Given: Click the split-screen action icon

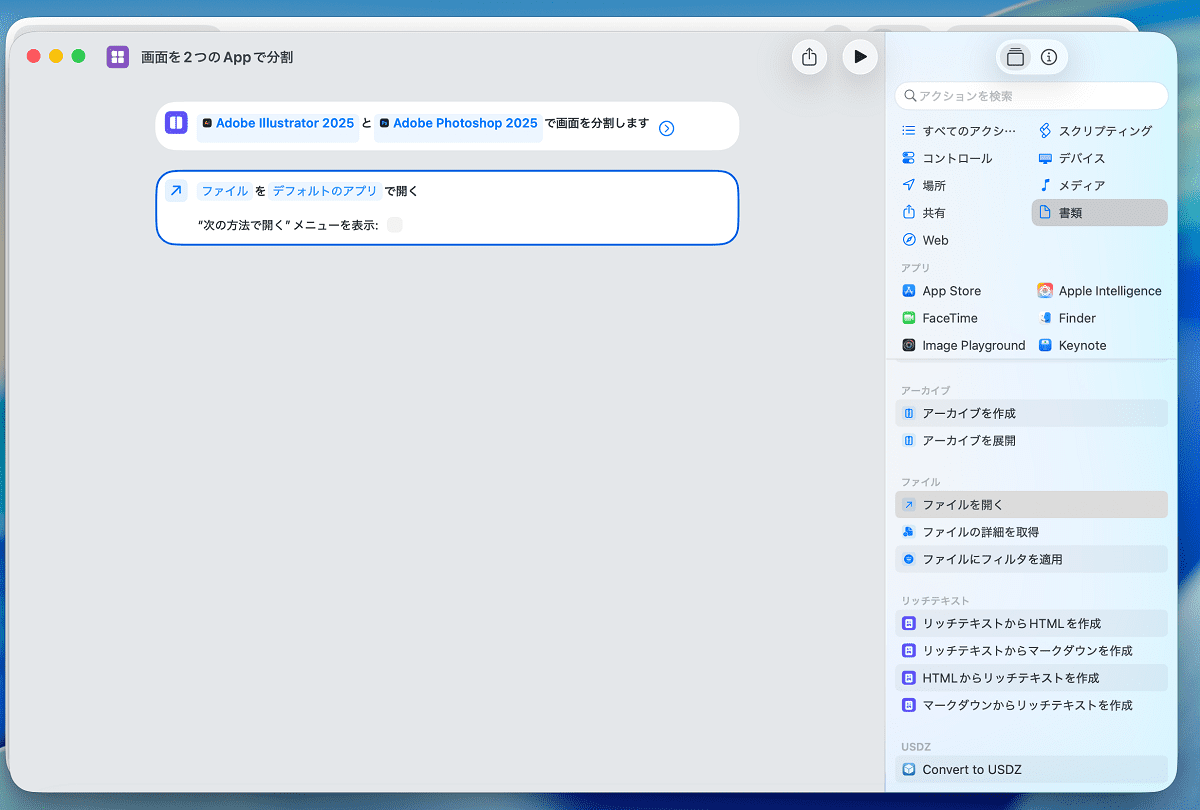Looking at the screenshot, I should [x=176, y=123].
